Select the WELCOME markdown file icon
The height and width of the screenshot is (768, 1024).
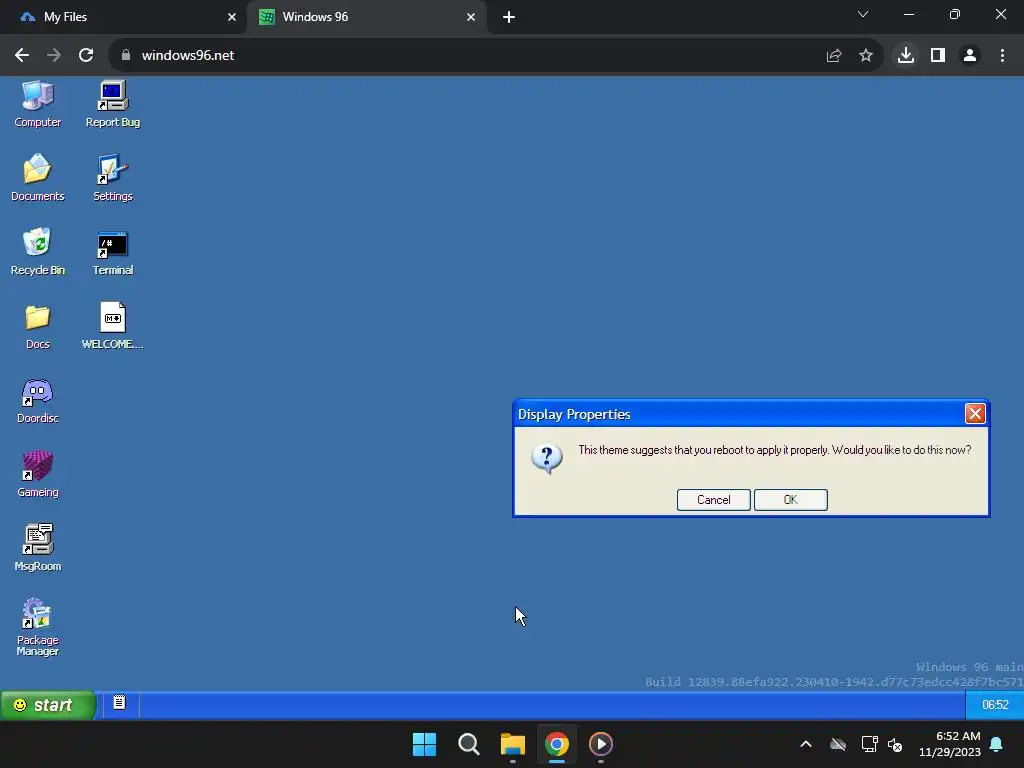112,325
